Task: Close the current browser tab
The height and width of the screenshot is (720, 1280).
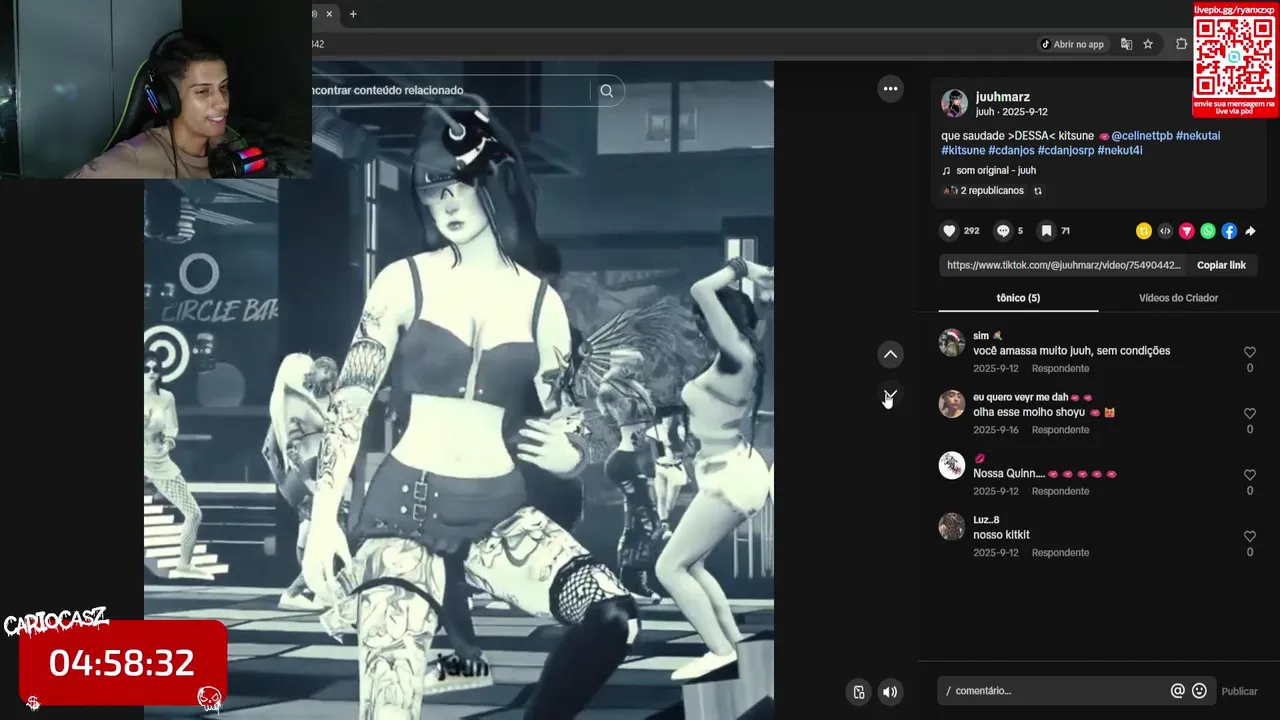Action: click(x=328, y=14)
